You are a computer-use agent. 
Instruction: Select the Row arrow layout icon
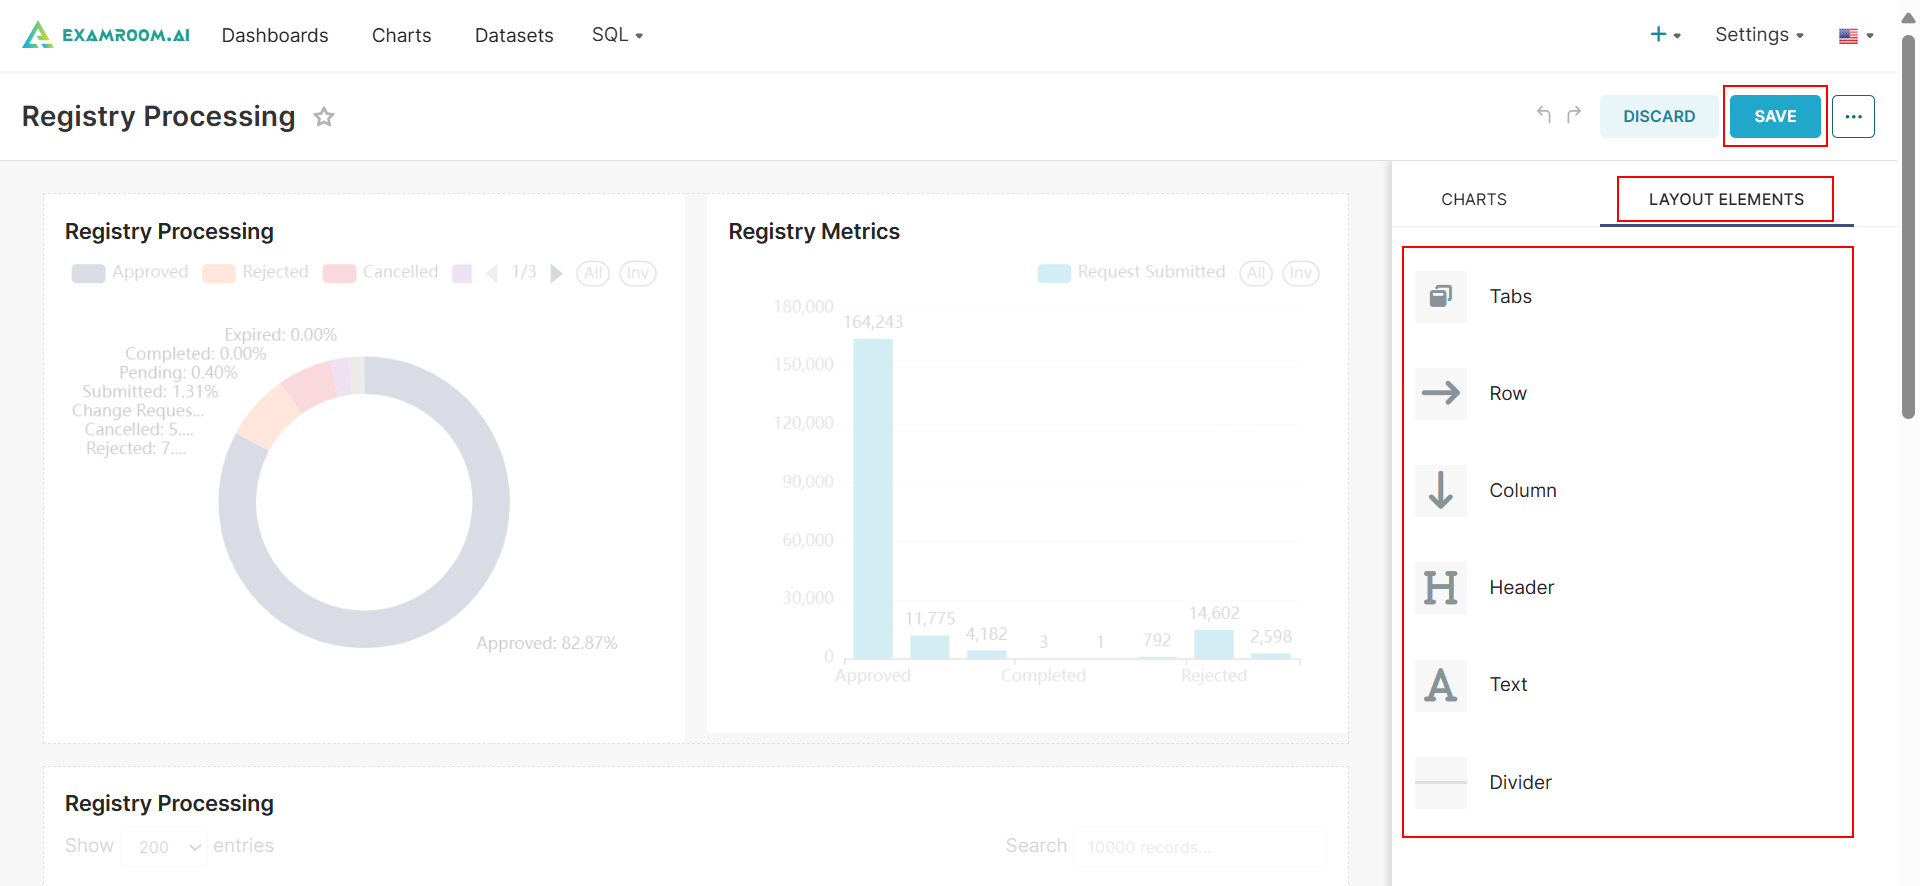(x=1441, y=394)
